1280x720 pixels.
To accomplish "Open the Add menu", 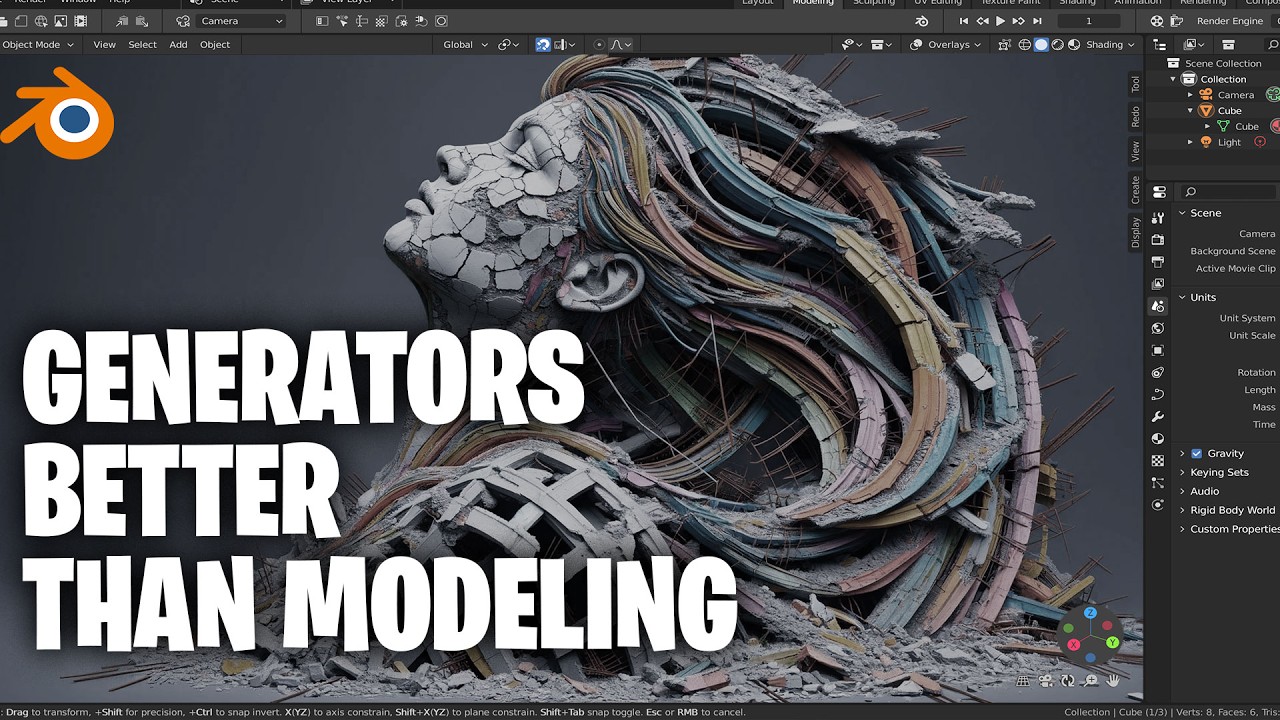I will click(178, 45).
